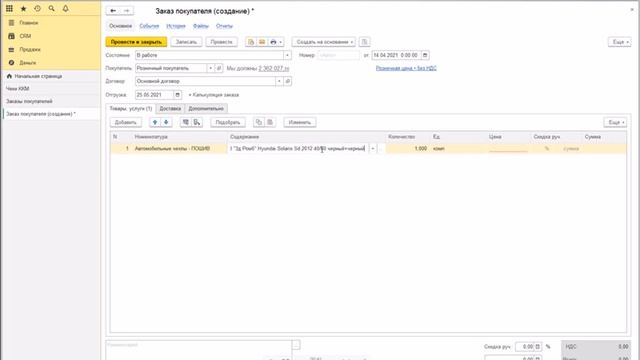
Task: Move the row up with the blue arrow
Action: click(x=155, y=122)
